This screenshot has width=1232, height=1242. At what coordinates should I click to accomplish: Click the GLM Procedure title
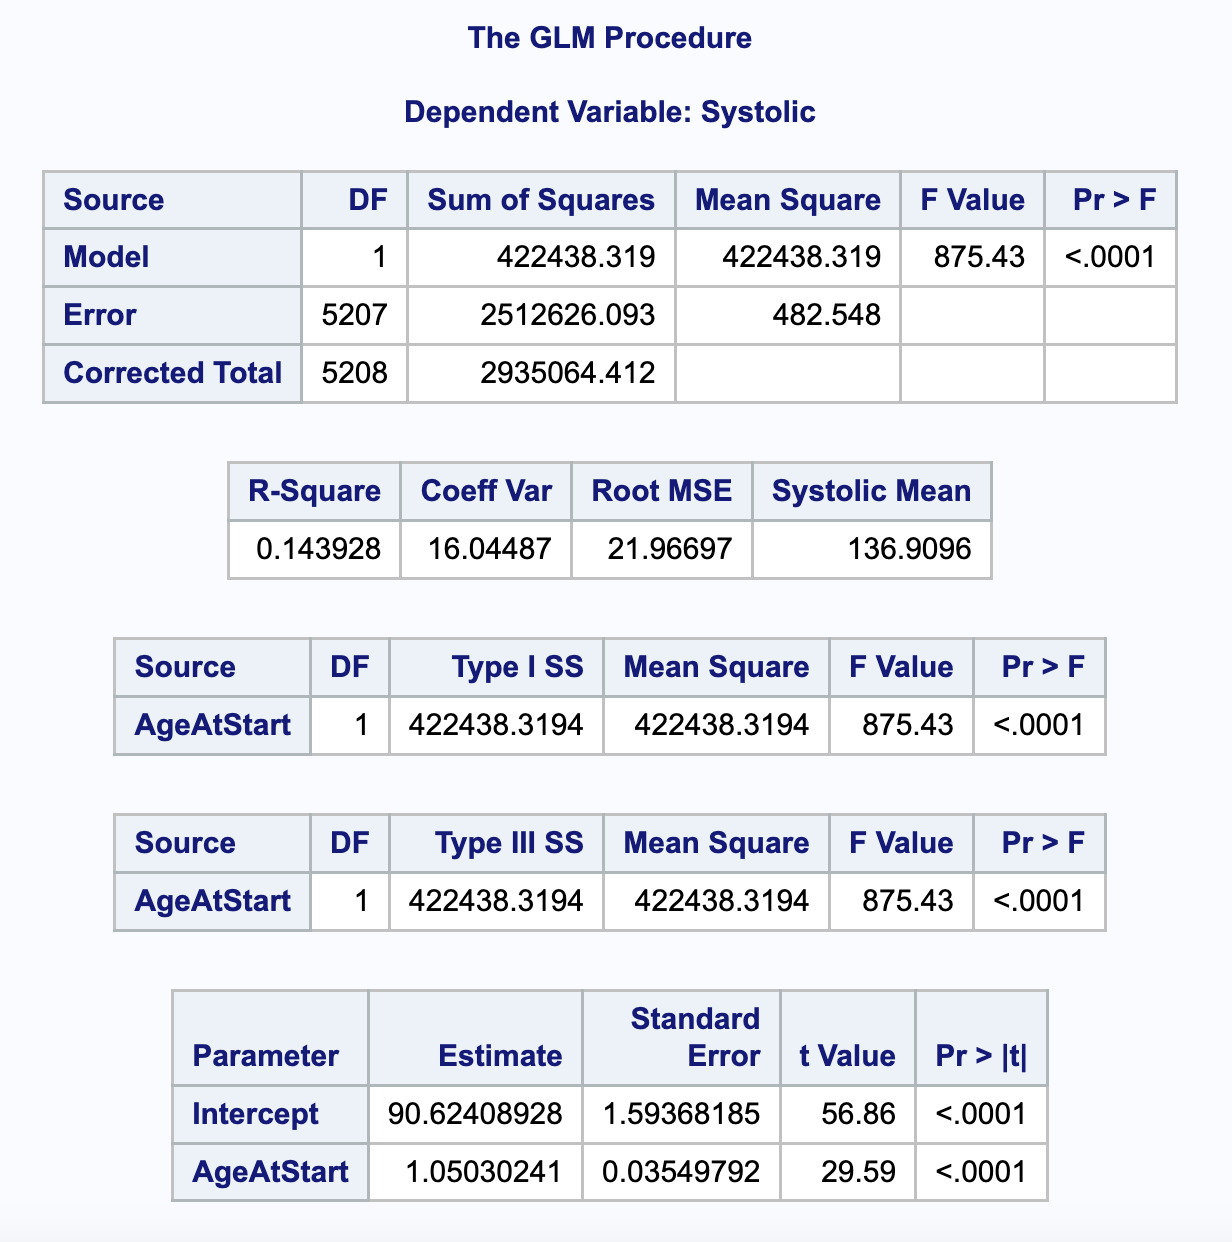tap(609, 38)
